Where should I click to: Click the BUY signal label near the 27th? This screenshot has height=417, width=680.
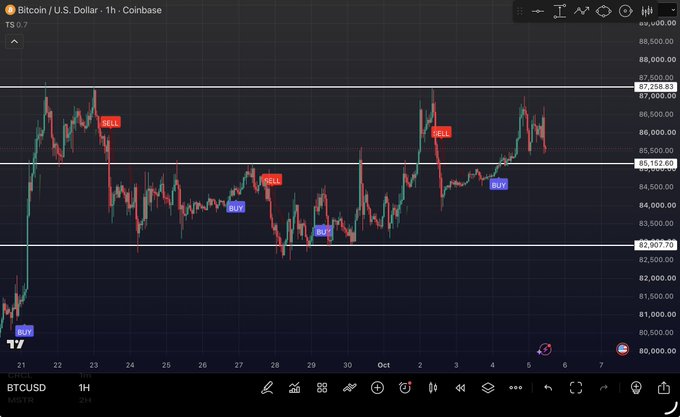(x=236, y=208)
